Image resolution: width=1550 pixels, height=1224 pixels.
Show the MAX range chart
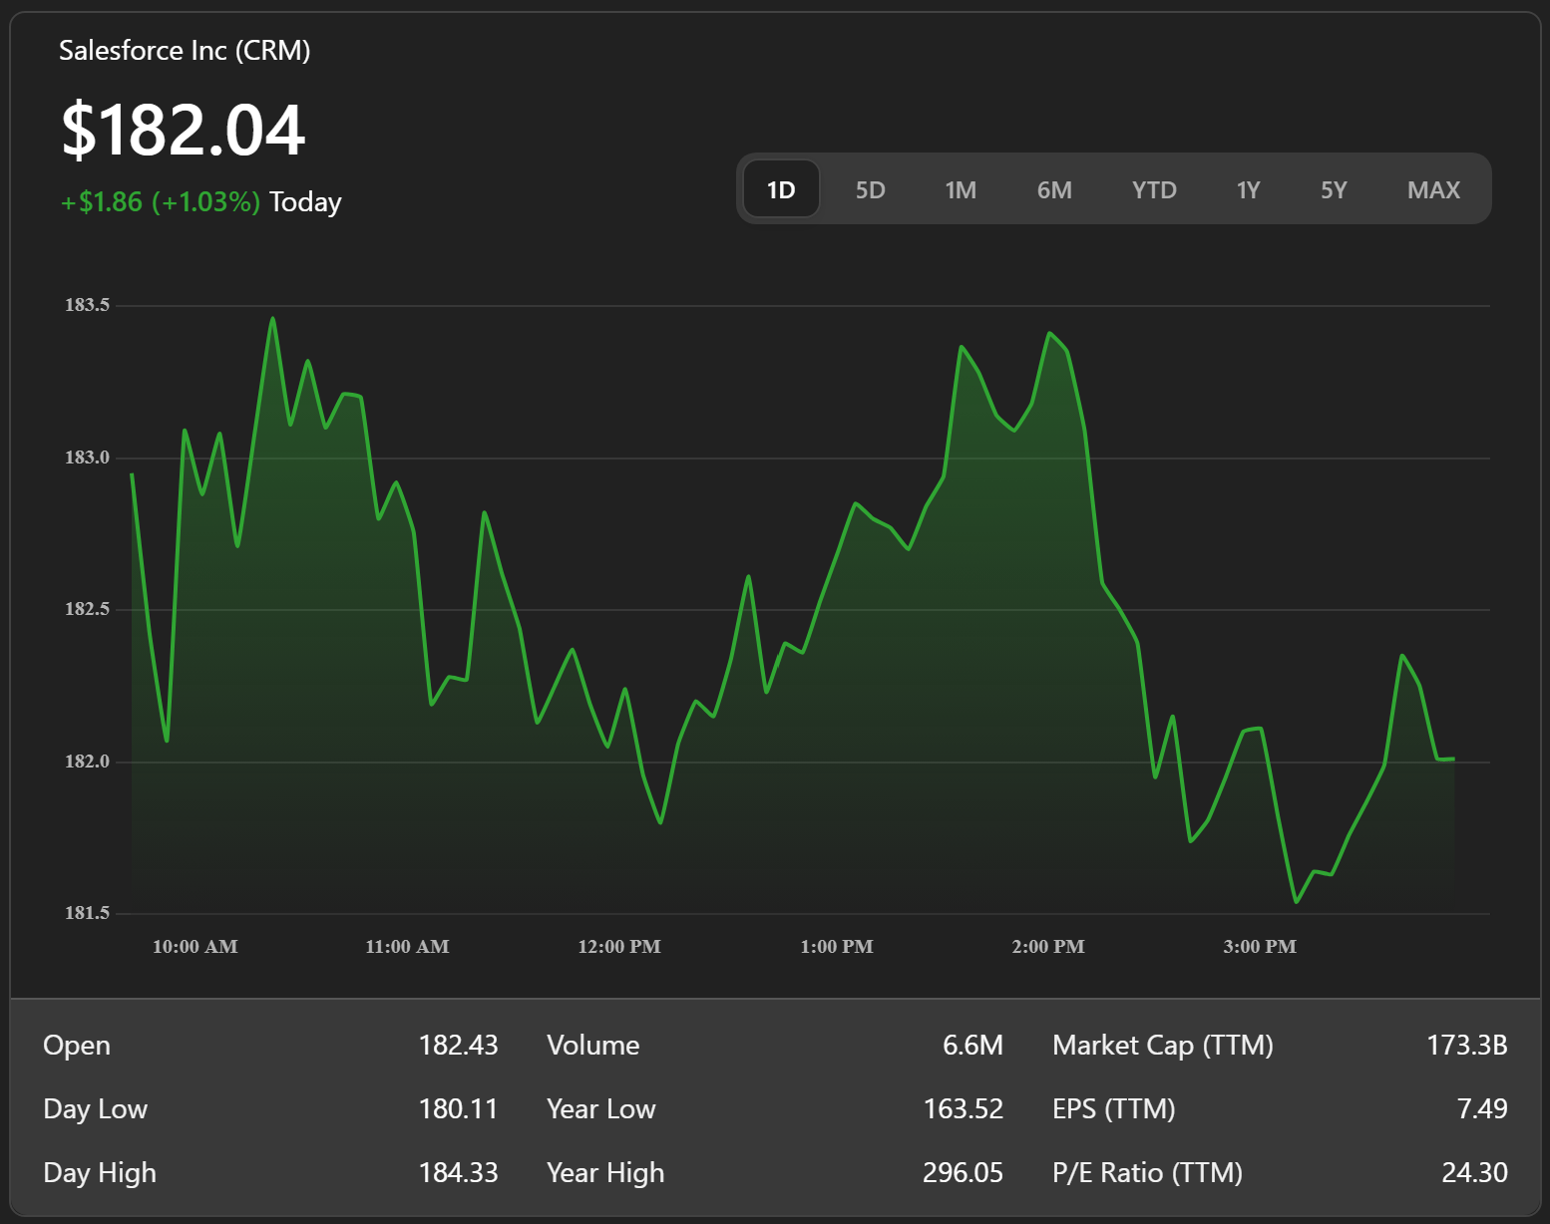click(1433, 189)
